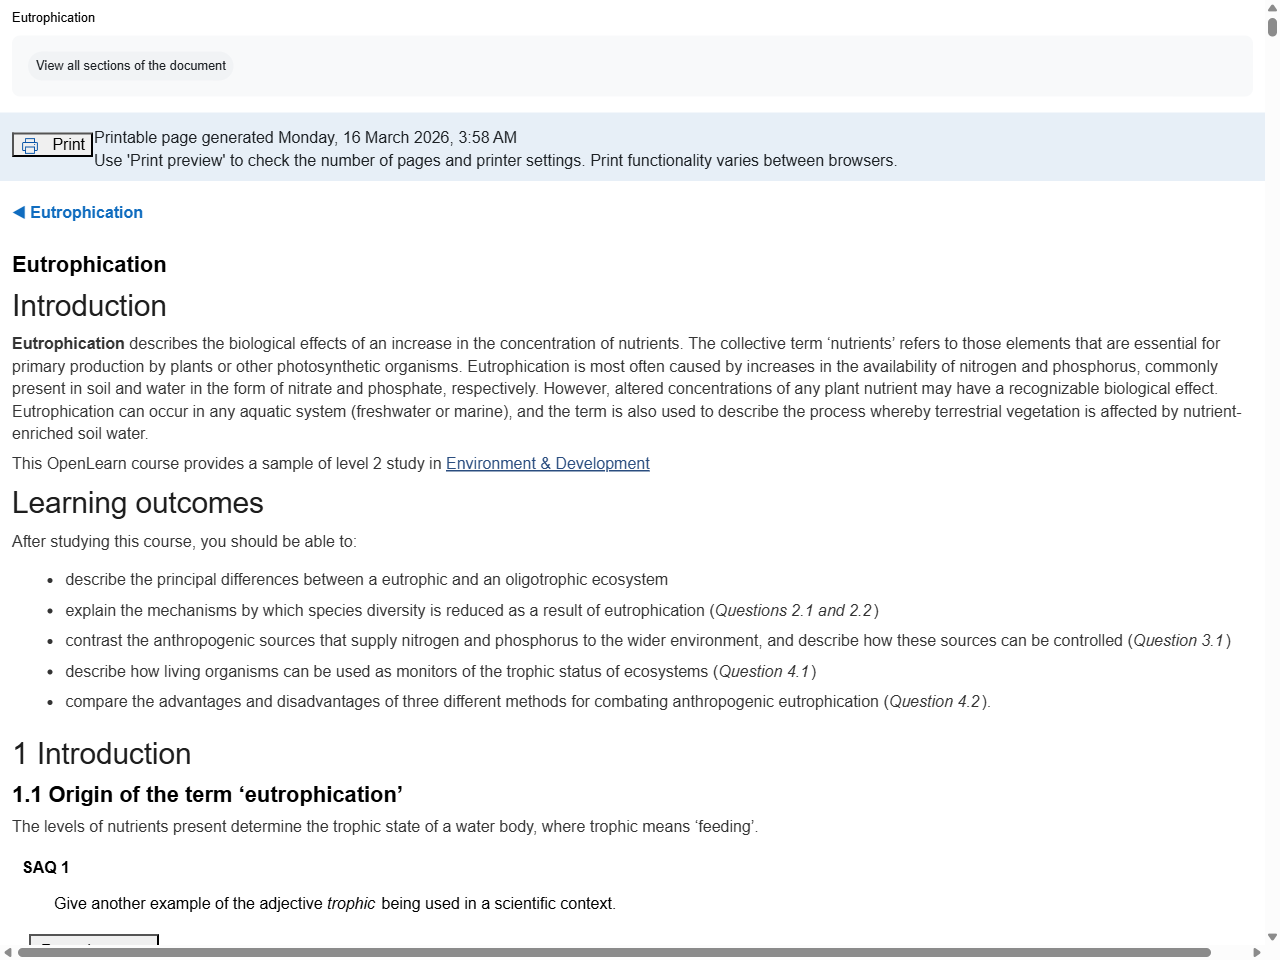Follow the Environment & Development link

click(547, 463)
